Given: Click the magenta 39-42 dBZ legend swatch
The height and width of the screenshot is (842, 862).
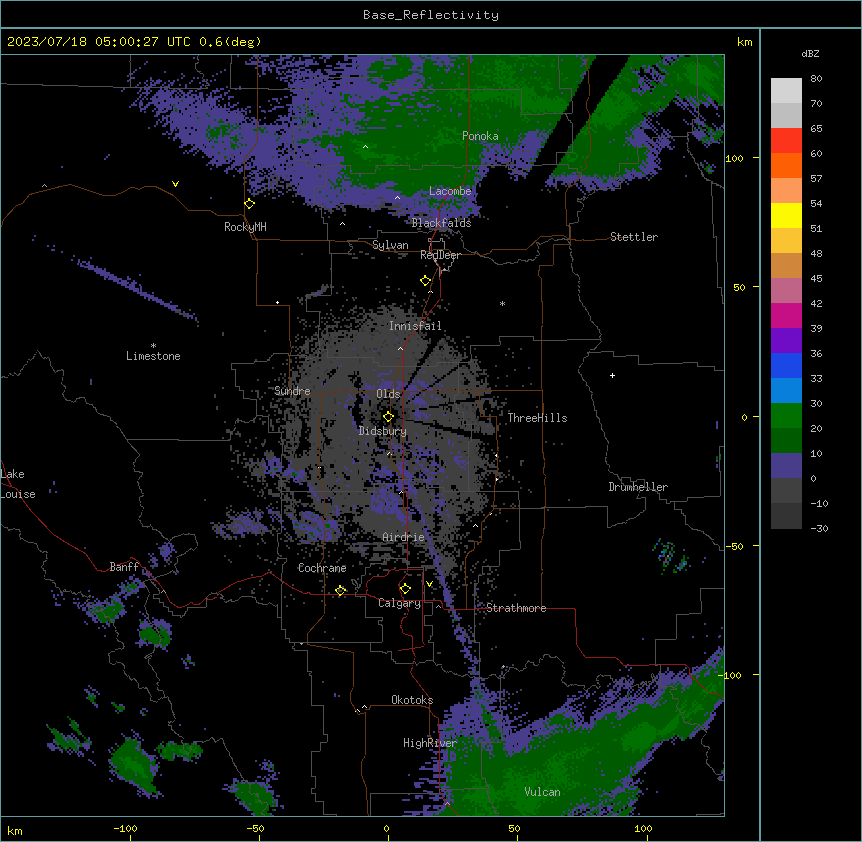Looking at the screenshot, I should tap(786, 315).
